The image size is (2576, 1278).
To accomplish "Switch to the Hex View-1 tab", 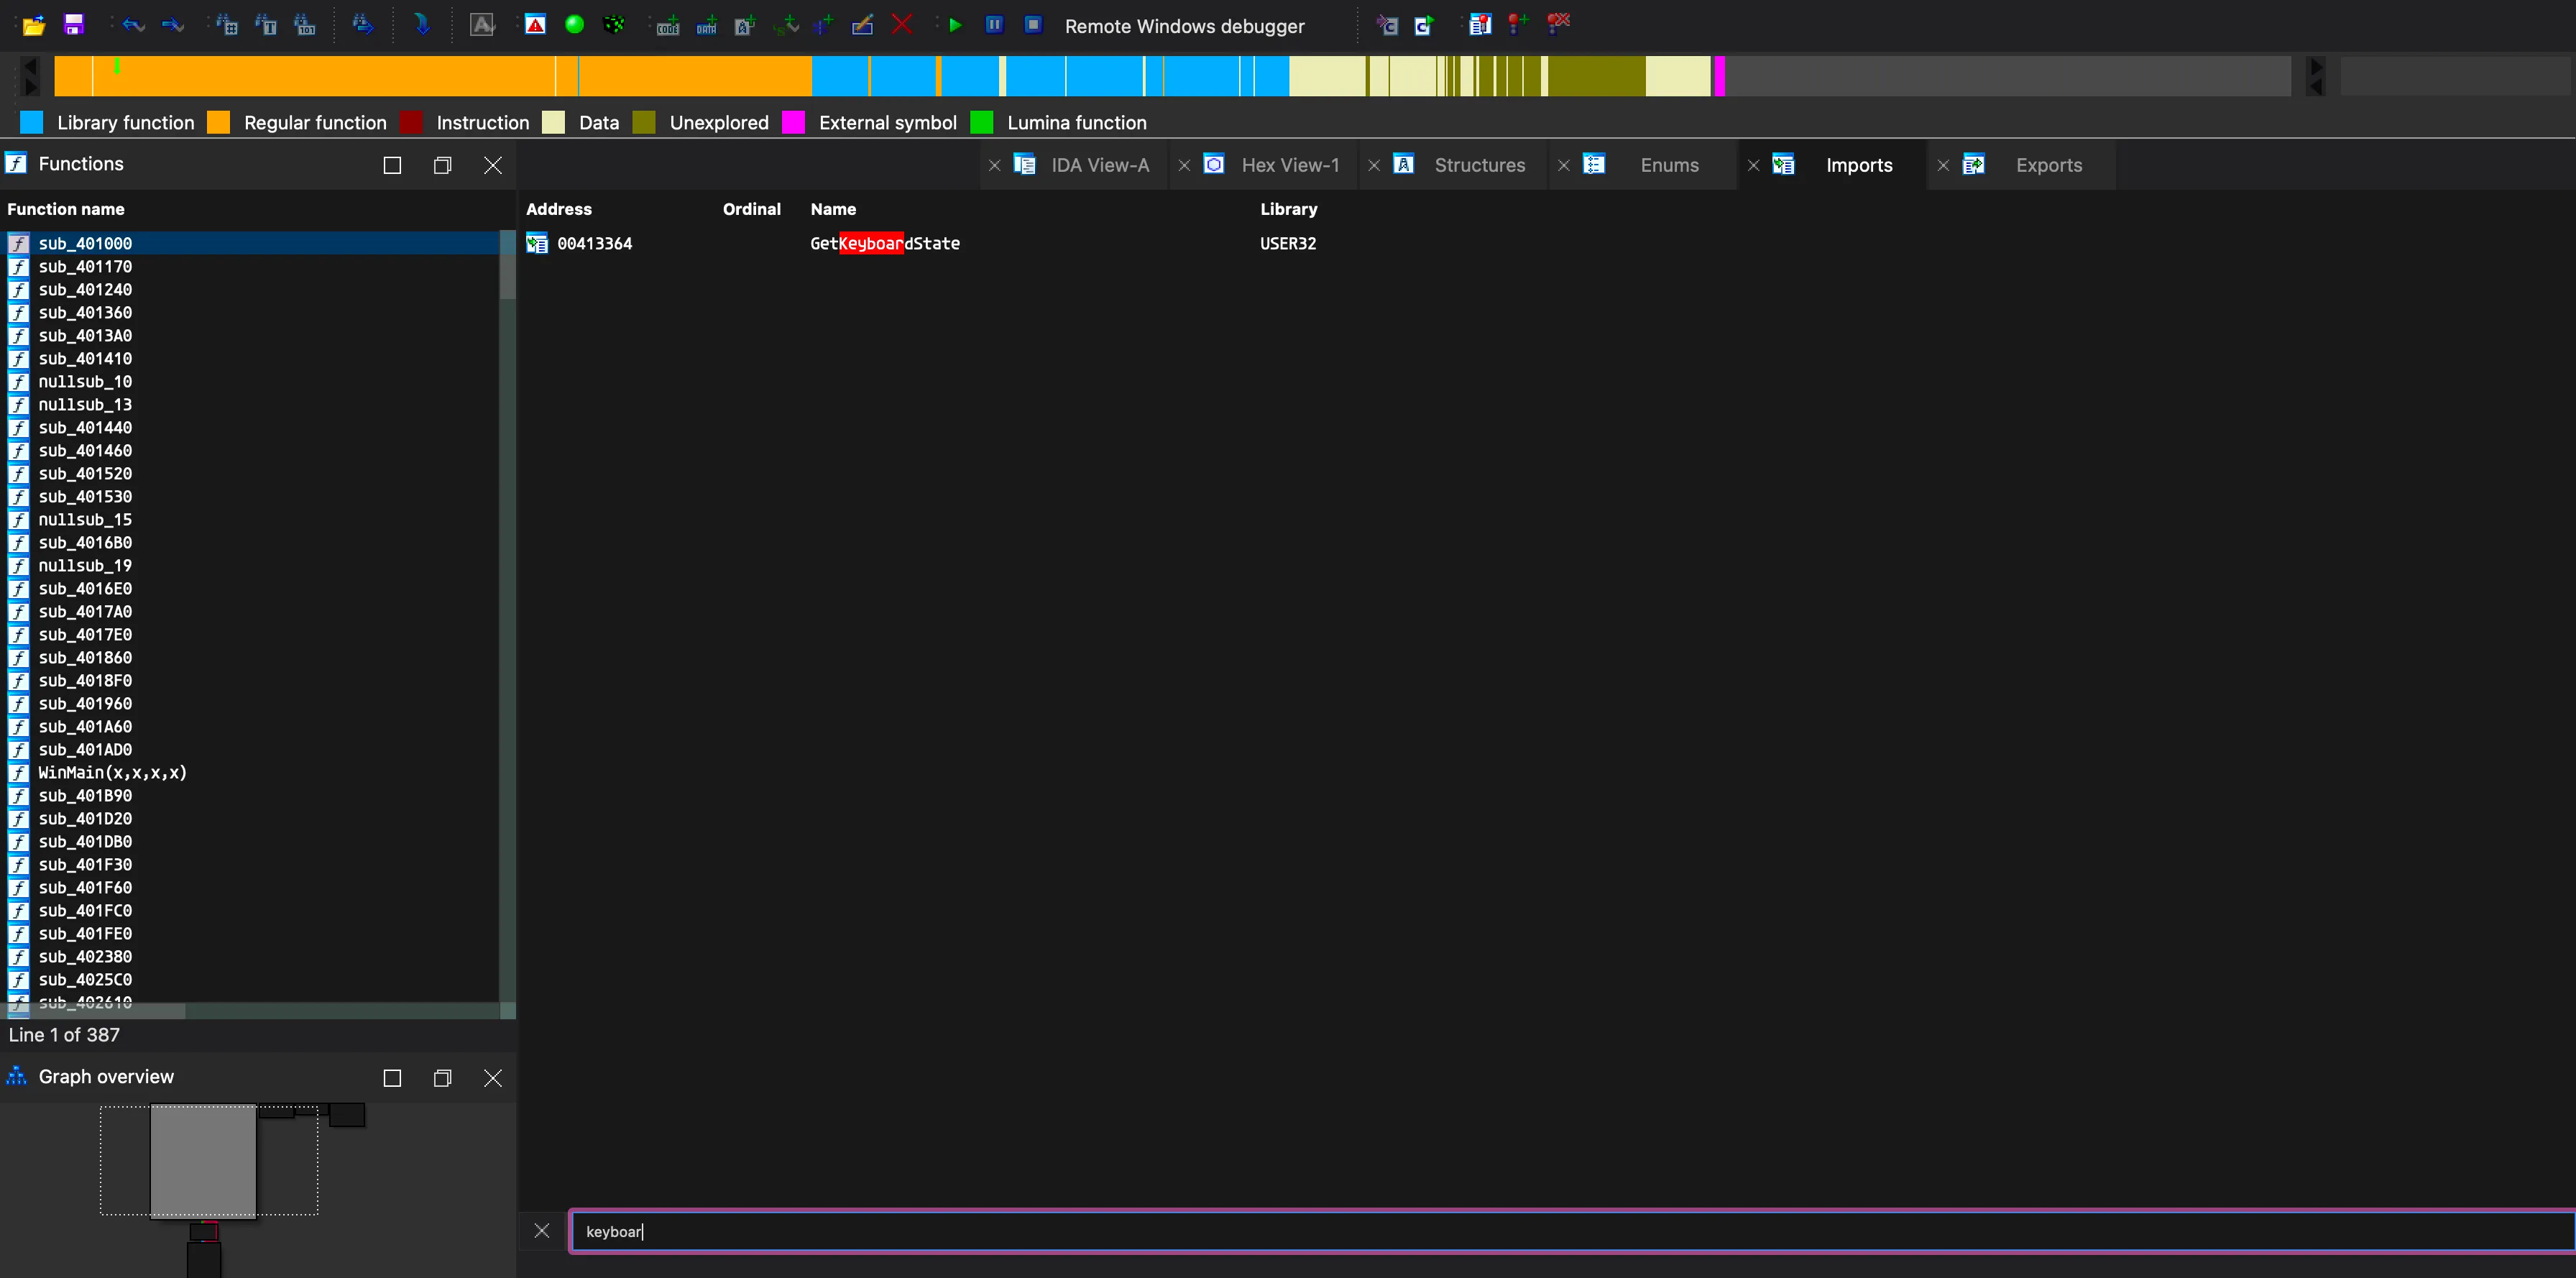I will click(1290, 165).
